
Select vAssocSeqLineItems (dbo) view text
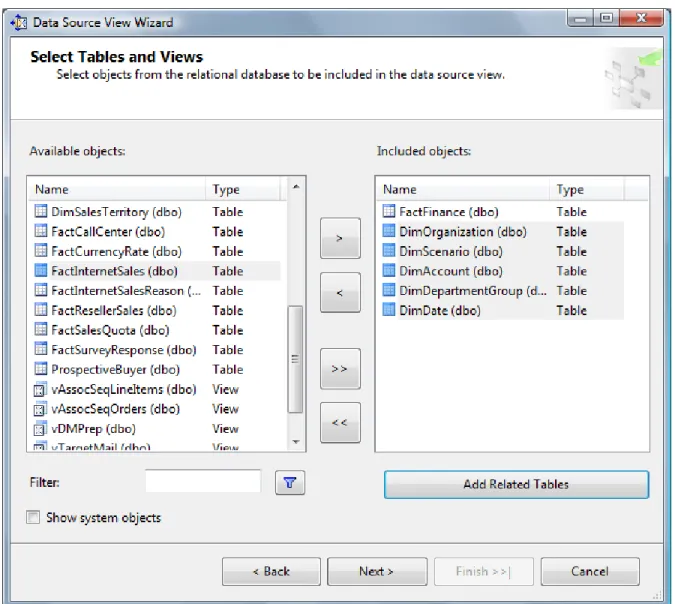point(124,390)
